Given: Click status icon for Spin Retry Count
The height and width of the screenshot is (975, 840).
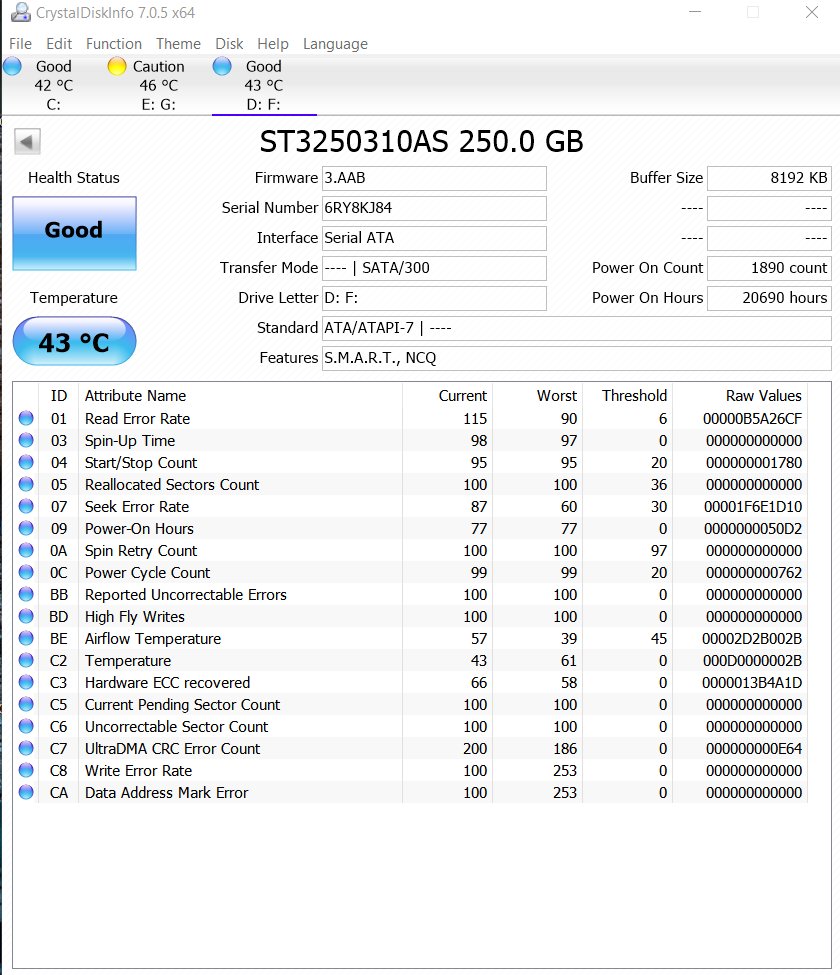Looking at the screenshot, I should tap(26, 550).
